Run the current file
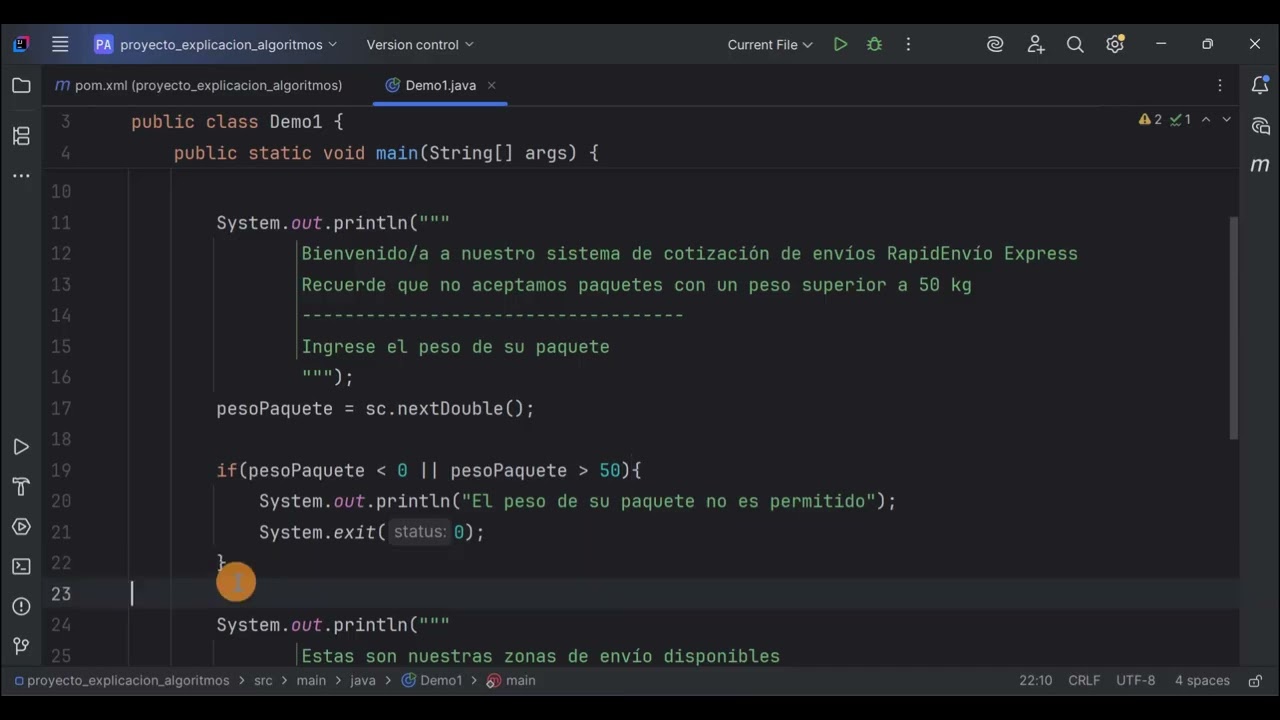 [840, 44]
